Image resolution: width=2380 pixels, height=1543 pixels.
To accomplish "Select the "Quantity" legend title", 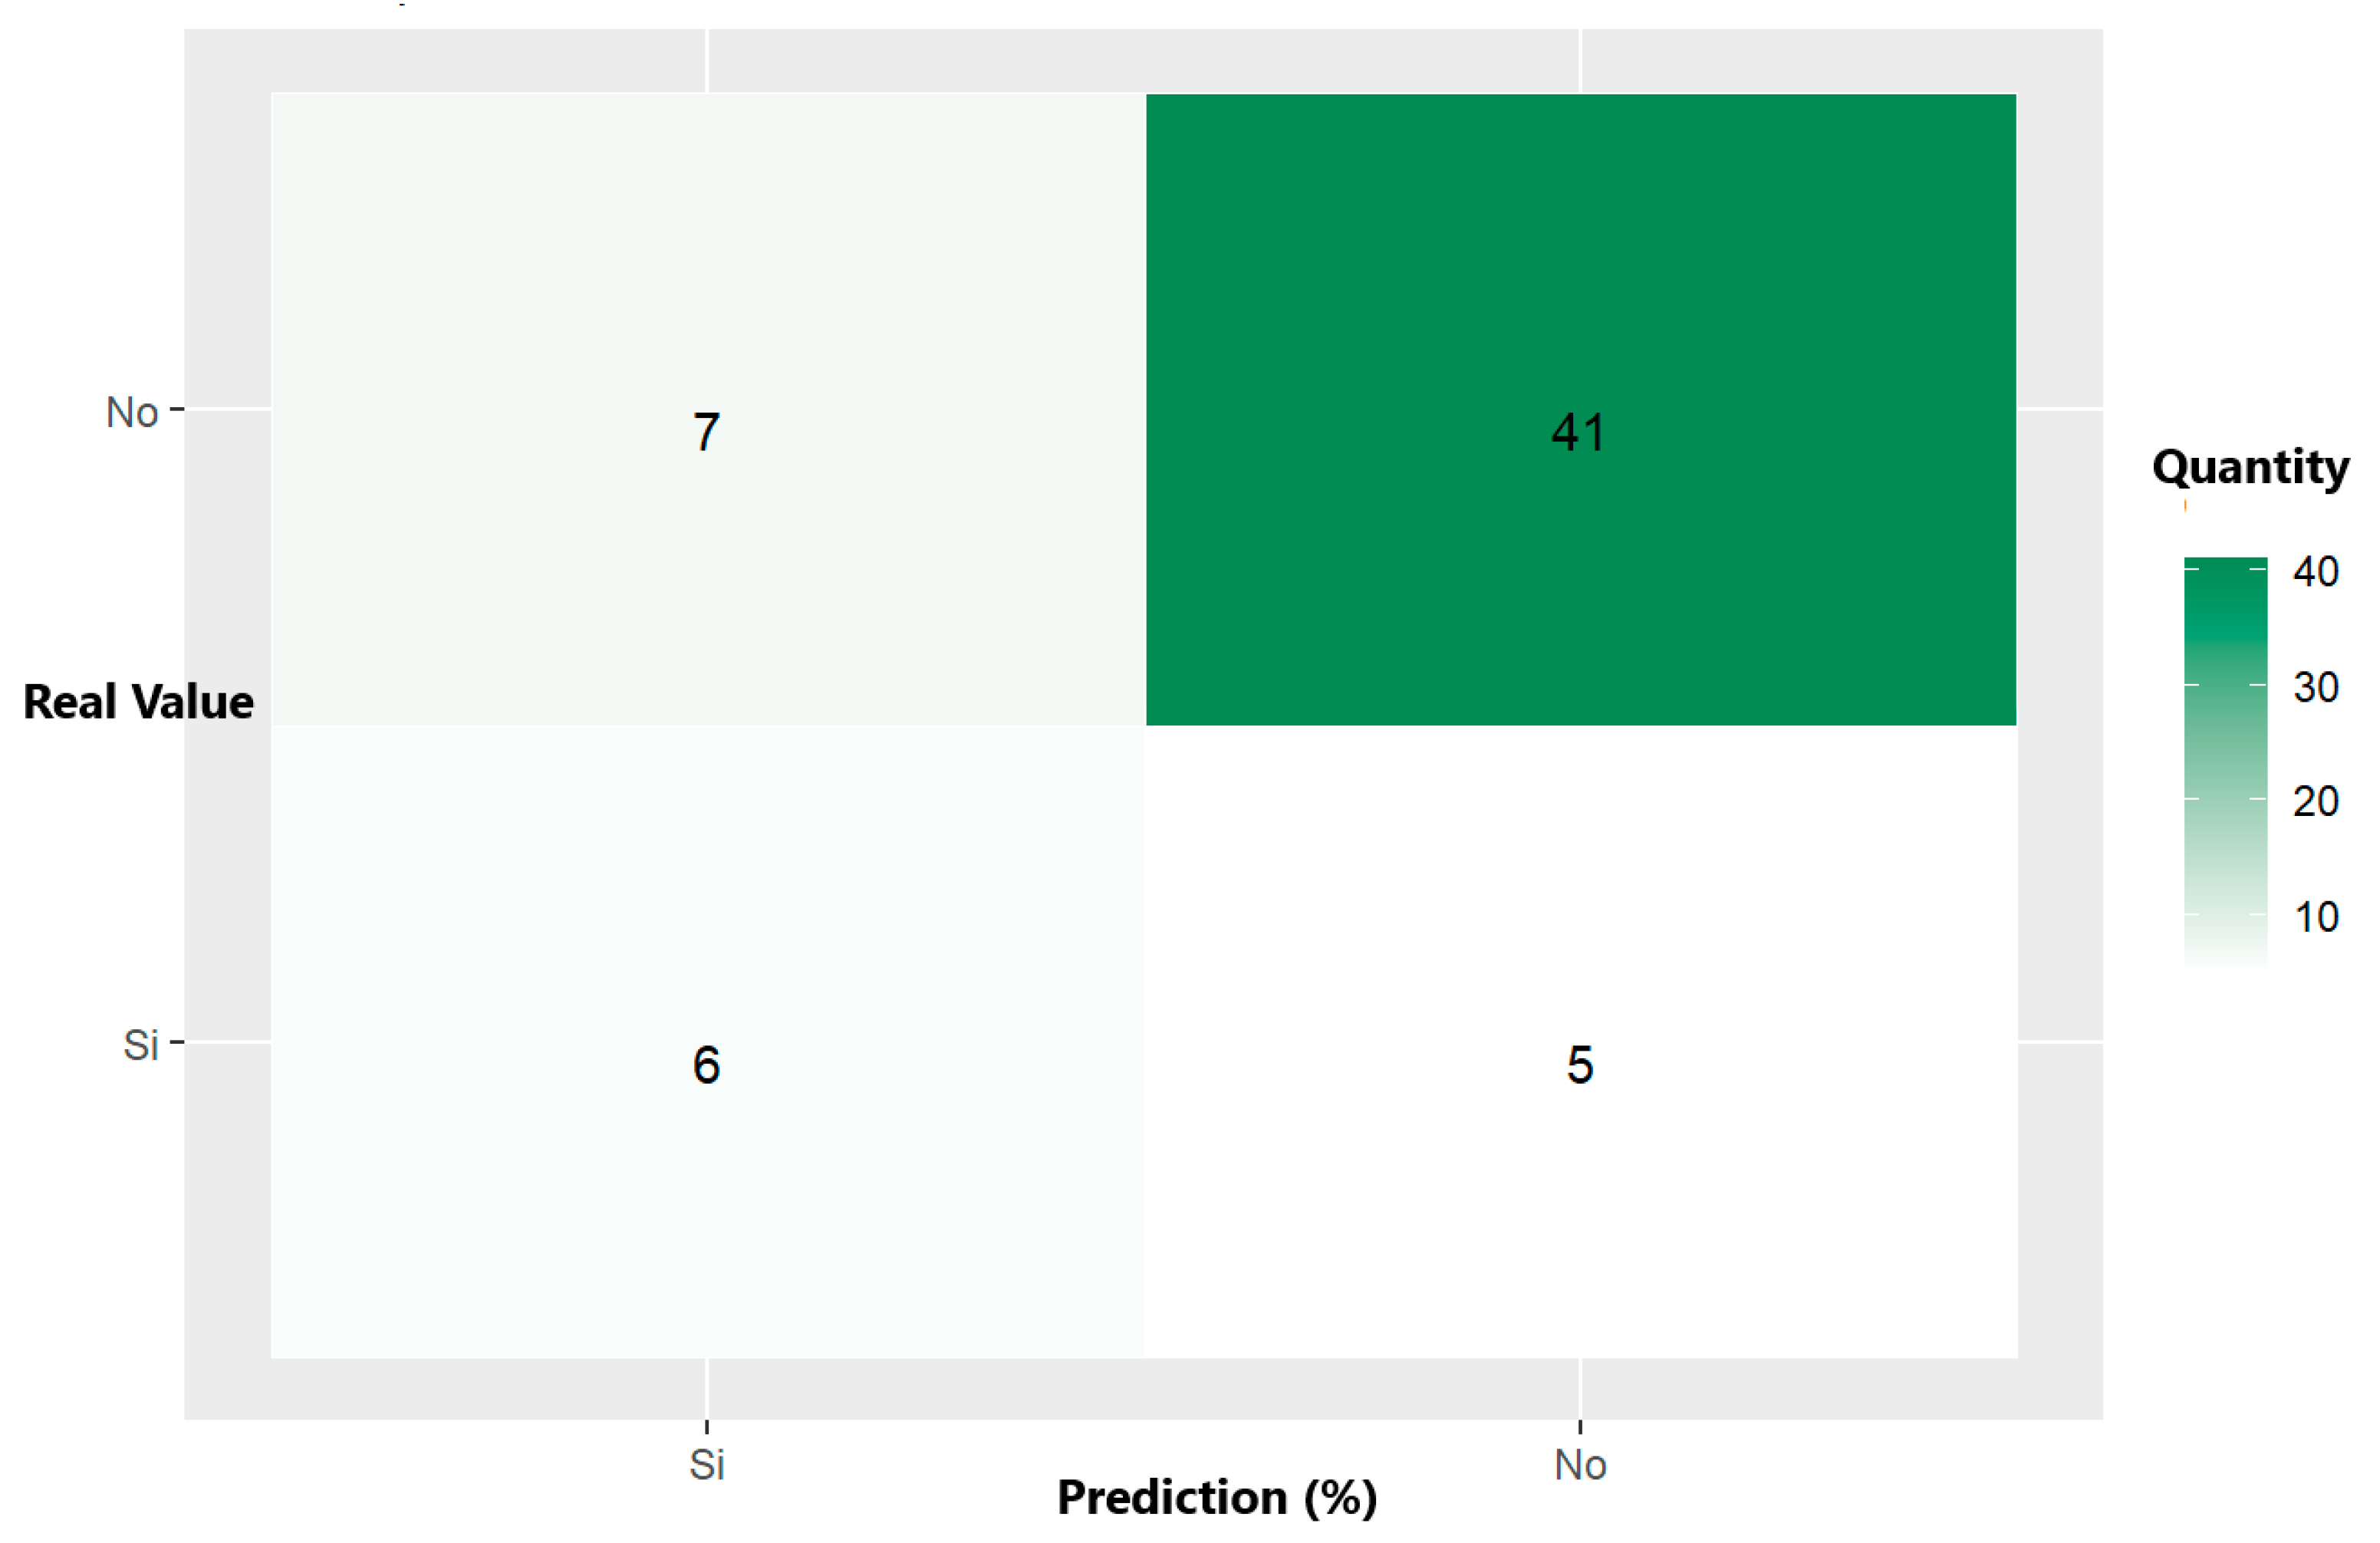I will click(2250, 467).
